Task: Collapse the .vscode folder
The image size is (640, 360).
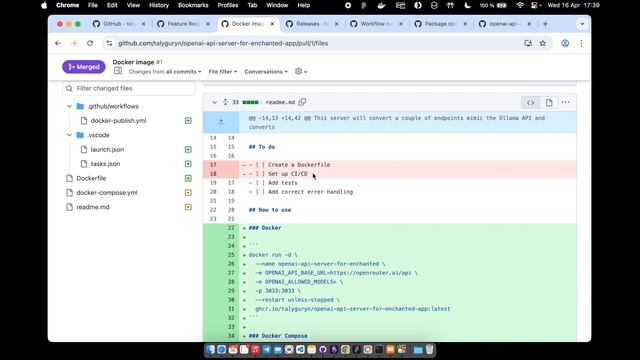Action: pos(69,135)
